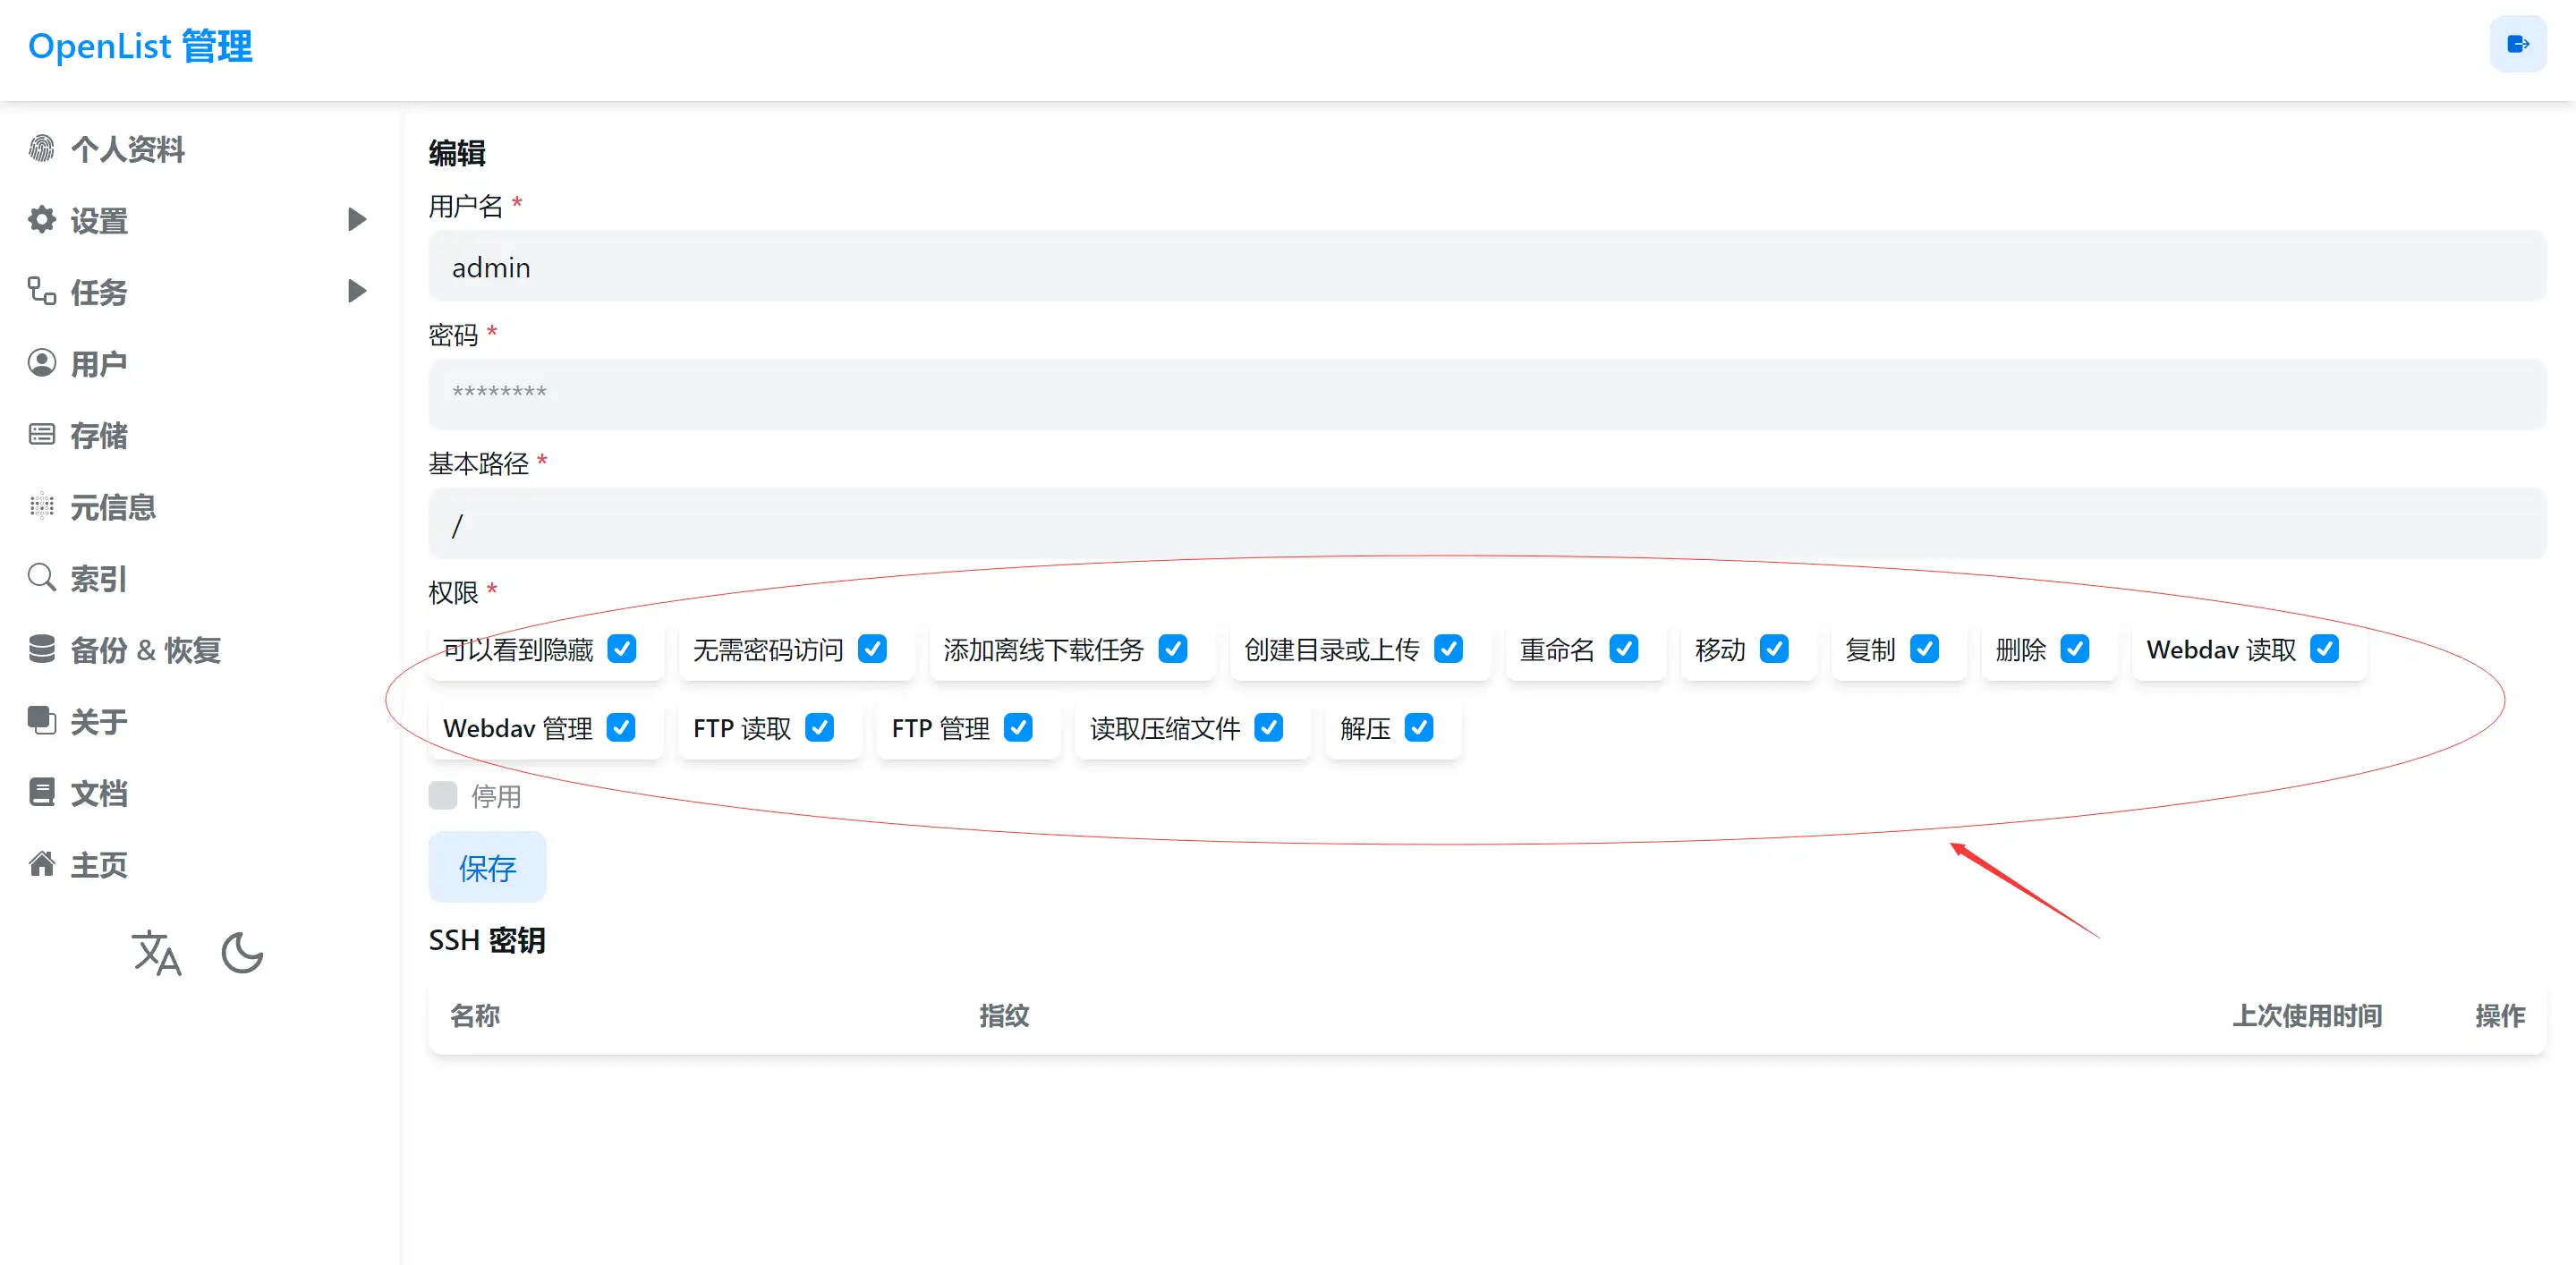Open the 存储 storage section
The width and height of the screenshot is (2576, 1265).
(x=100, y=434)
